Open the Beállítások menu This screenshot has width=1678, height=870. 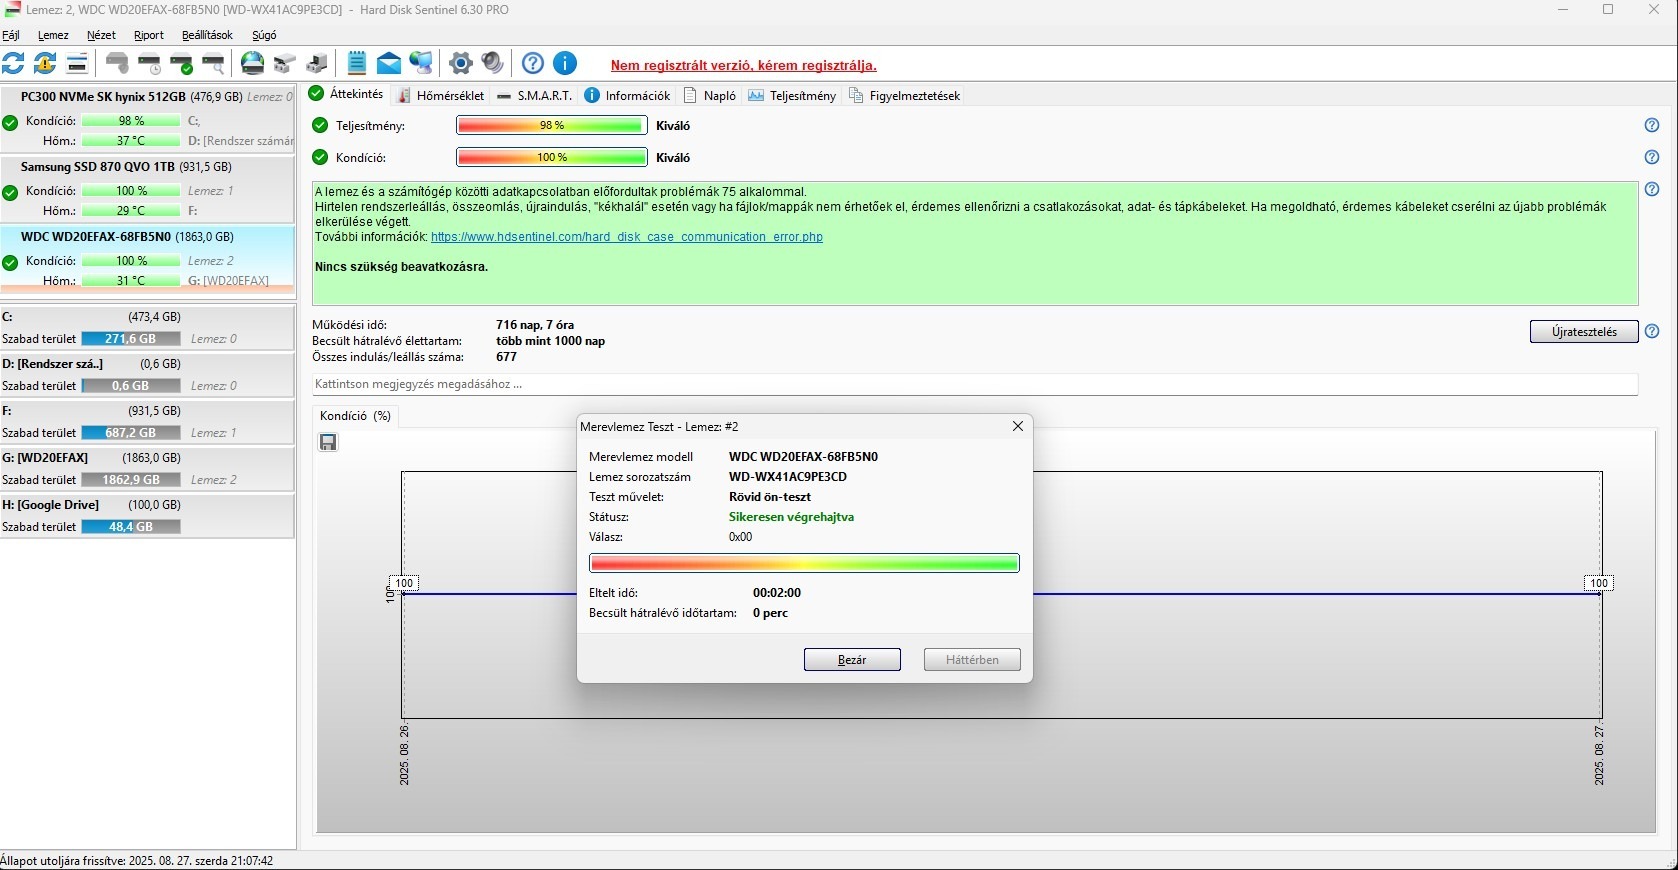[207, 35]
